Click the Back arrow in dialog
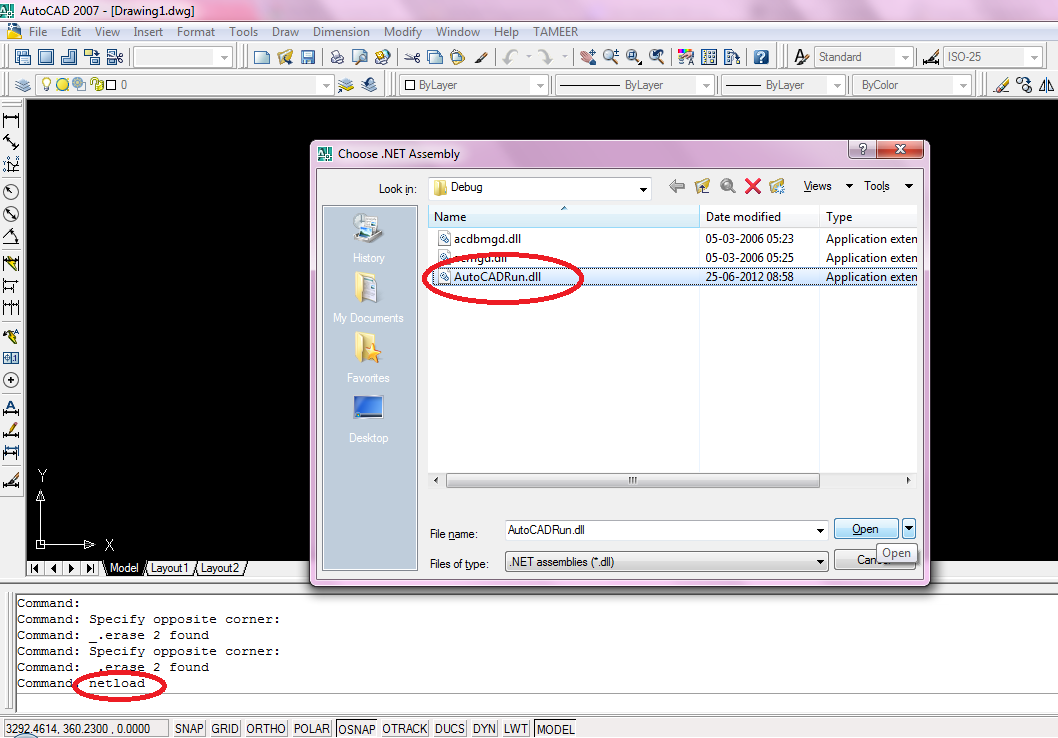This screenshot has height=738, width=1058. [677, 186]
